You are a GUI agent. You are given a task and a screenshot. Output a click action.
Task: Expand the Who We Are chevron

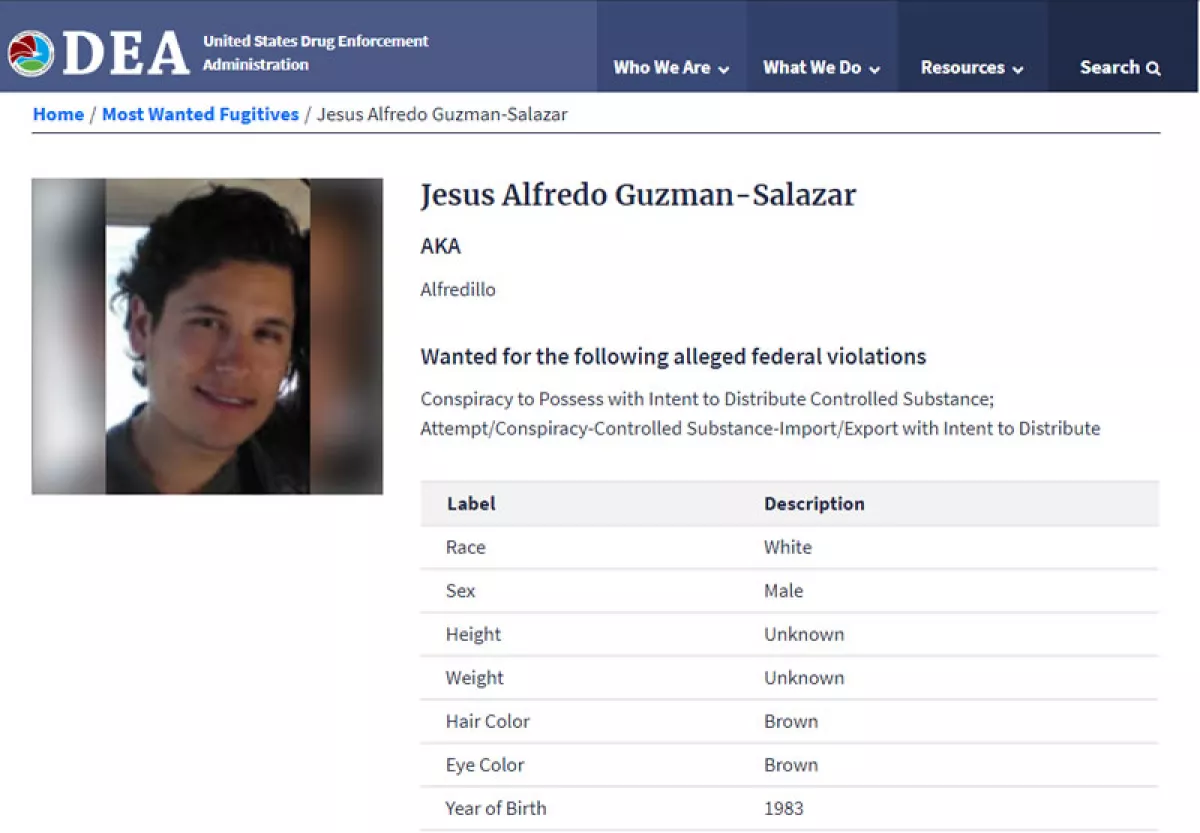coord(723,70)
